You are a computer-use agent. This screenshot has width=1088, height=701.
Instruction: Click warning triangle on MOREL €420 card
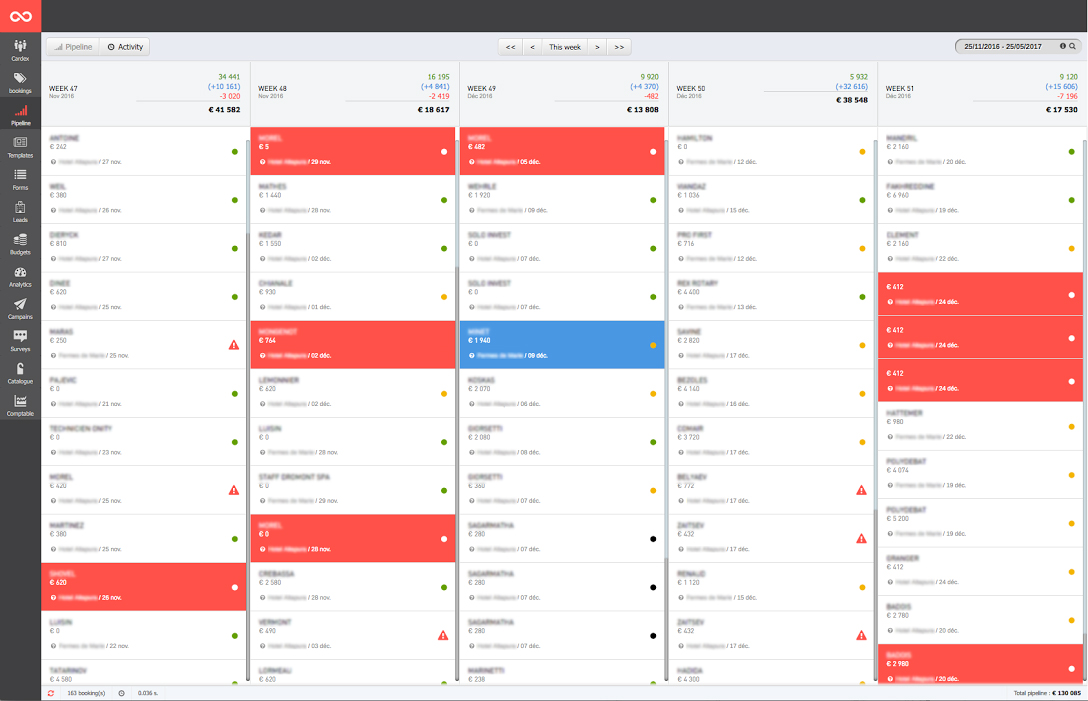[234, 490]
